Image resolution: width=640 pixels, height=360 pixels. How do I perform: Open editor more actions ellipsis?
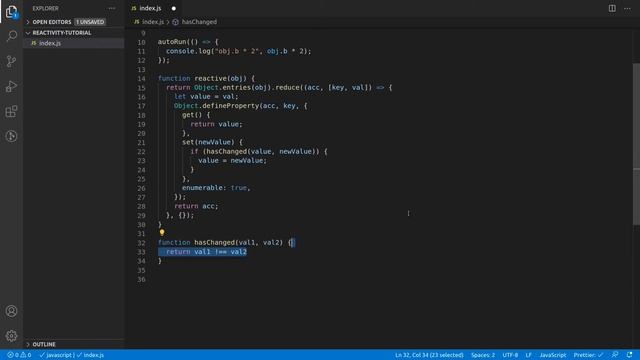627,8
